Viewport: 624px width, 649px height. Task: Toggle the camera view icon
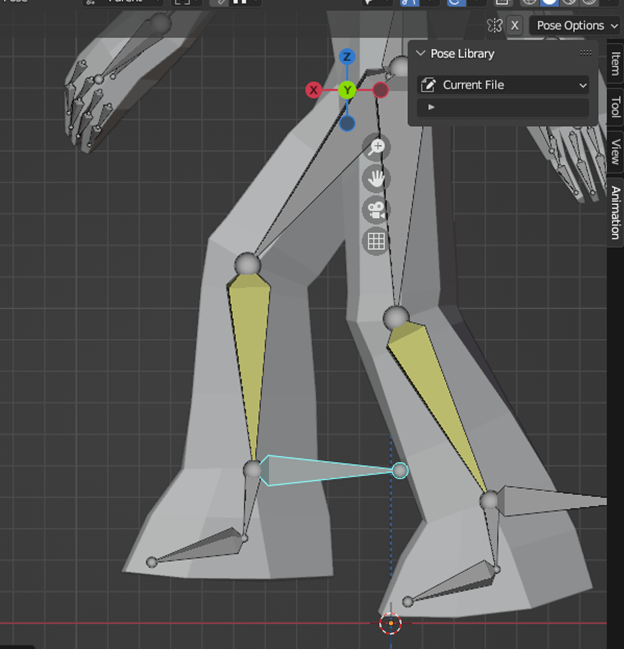pyautogui.click(x=376, y=210)
